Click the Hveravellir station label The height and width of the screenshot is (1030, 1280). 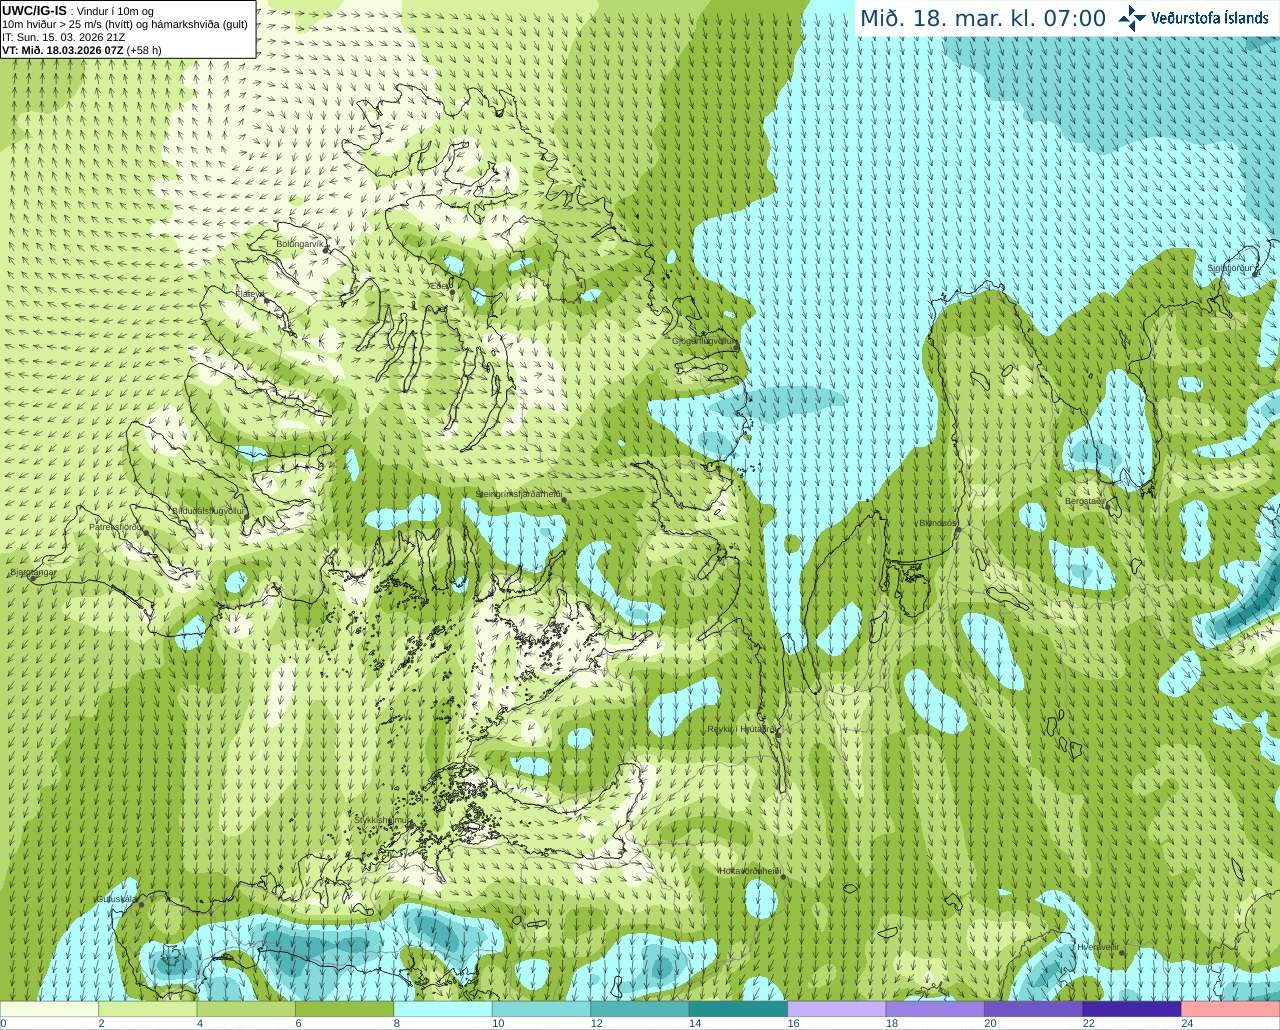(1098, 946)
